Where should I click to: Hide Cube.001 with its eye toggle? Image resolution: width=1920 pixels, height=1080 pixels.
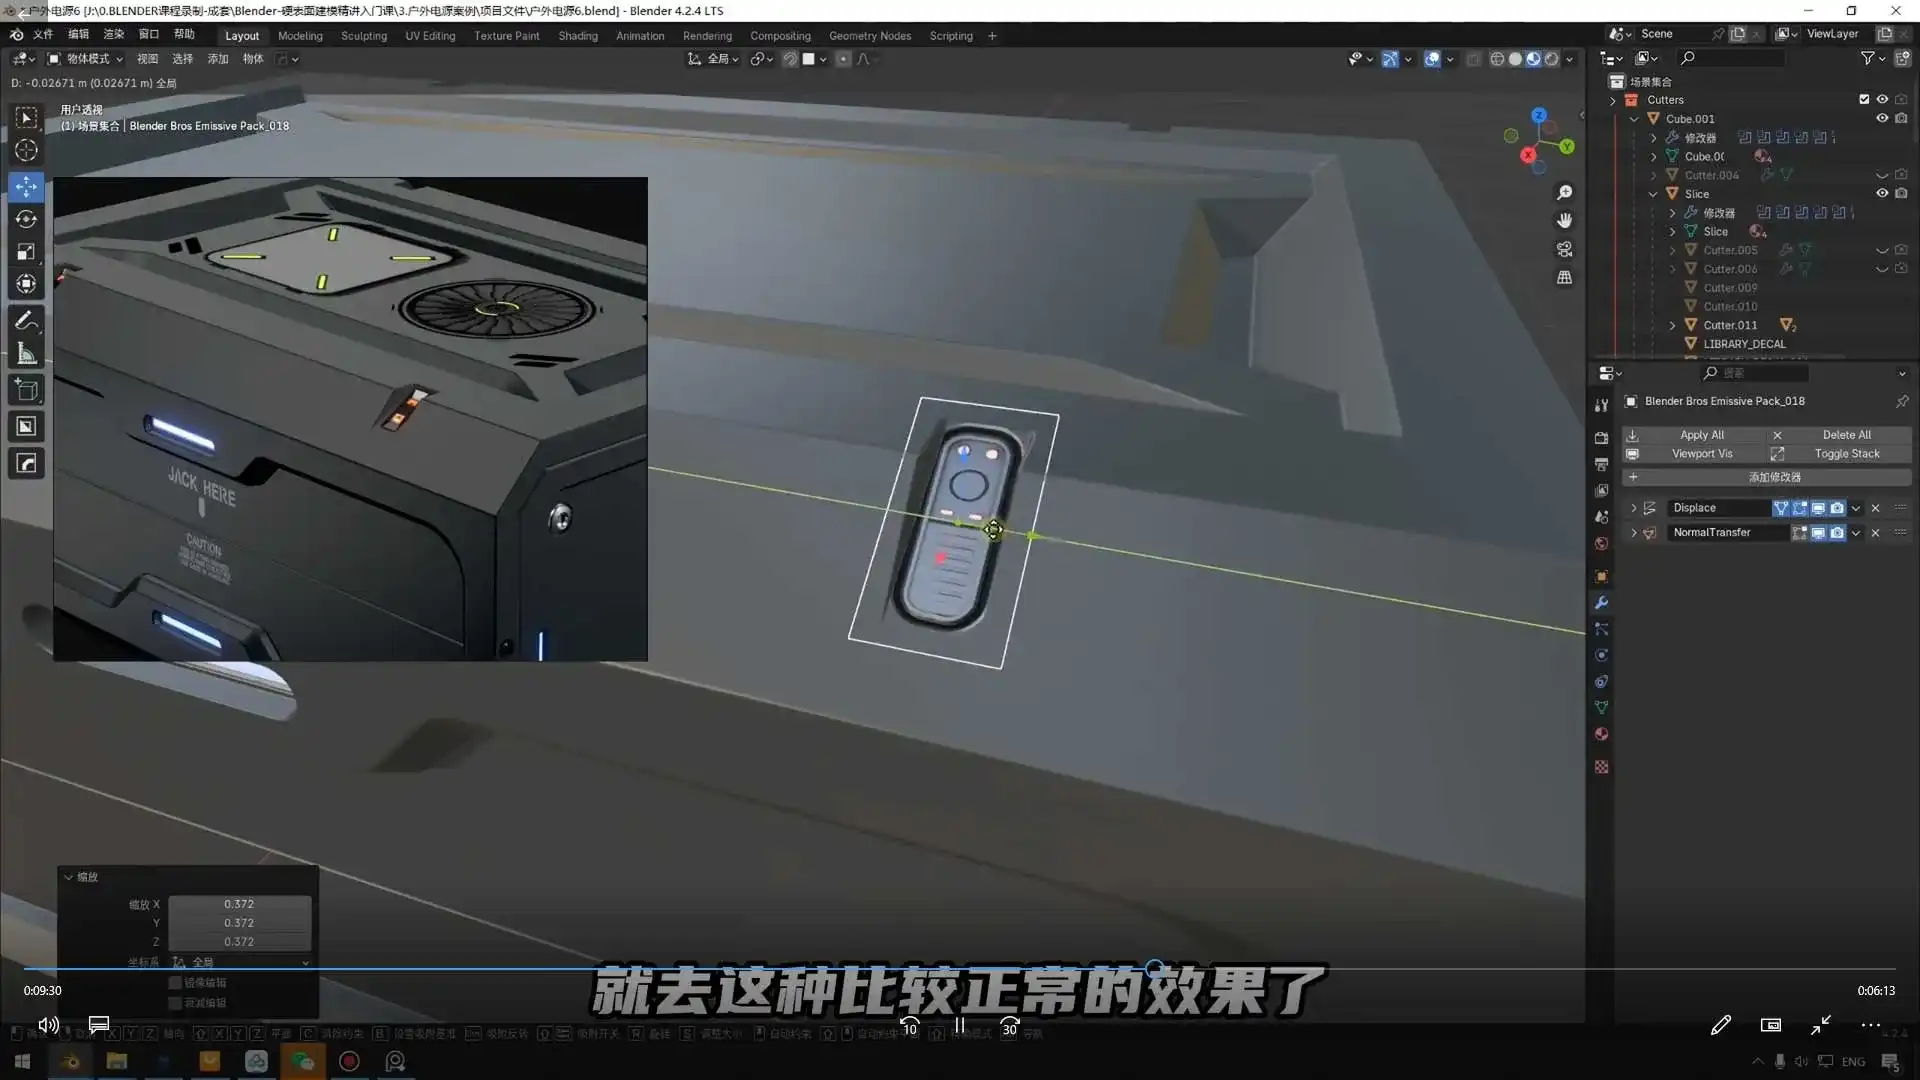click(x=1882, y=118)
